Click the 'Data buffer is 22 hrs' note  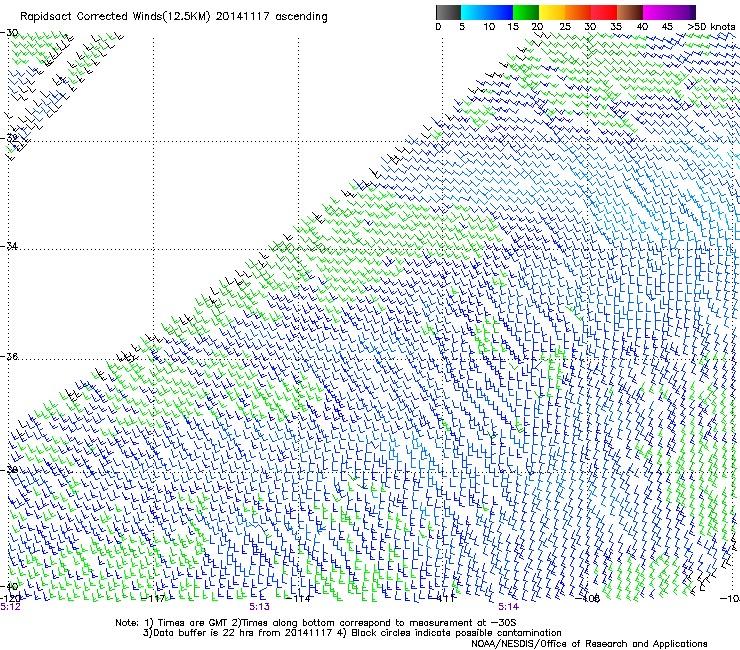click(x=352, y=633)
